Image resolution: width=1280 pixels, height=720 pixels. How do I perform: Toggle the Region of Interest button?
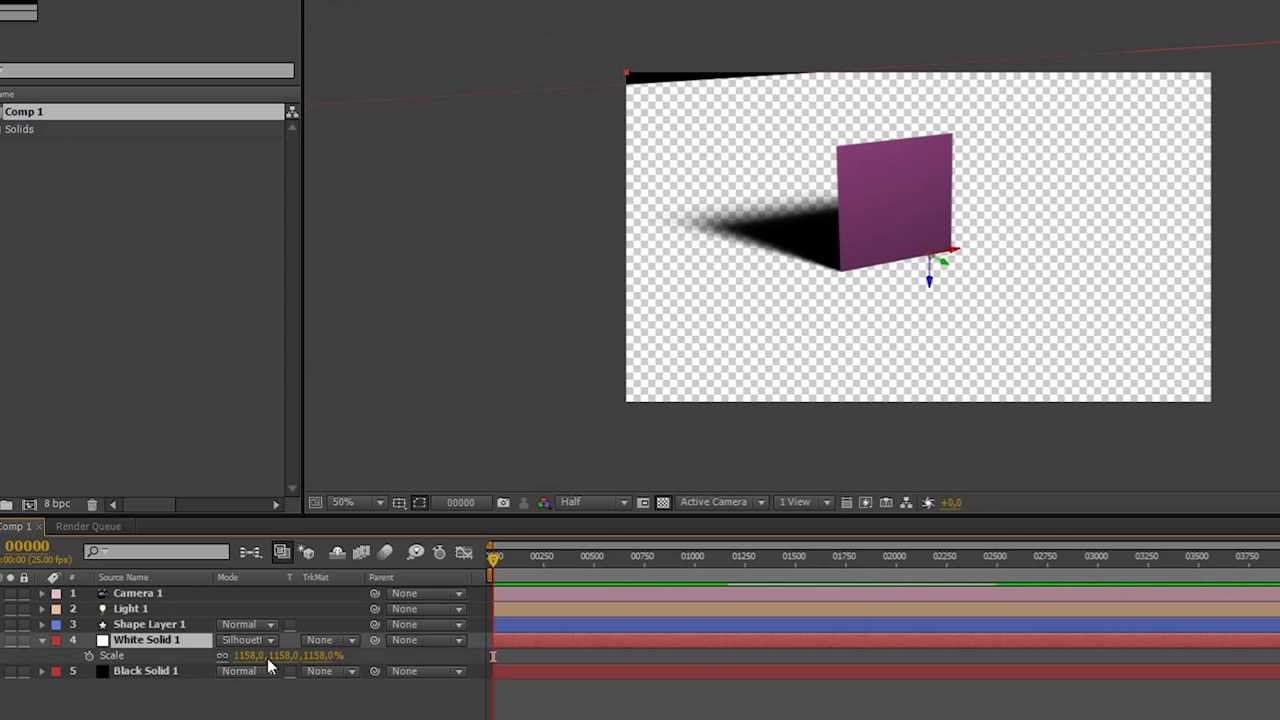coord(643,503)
